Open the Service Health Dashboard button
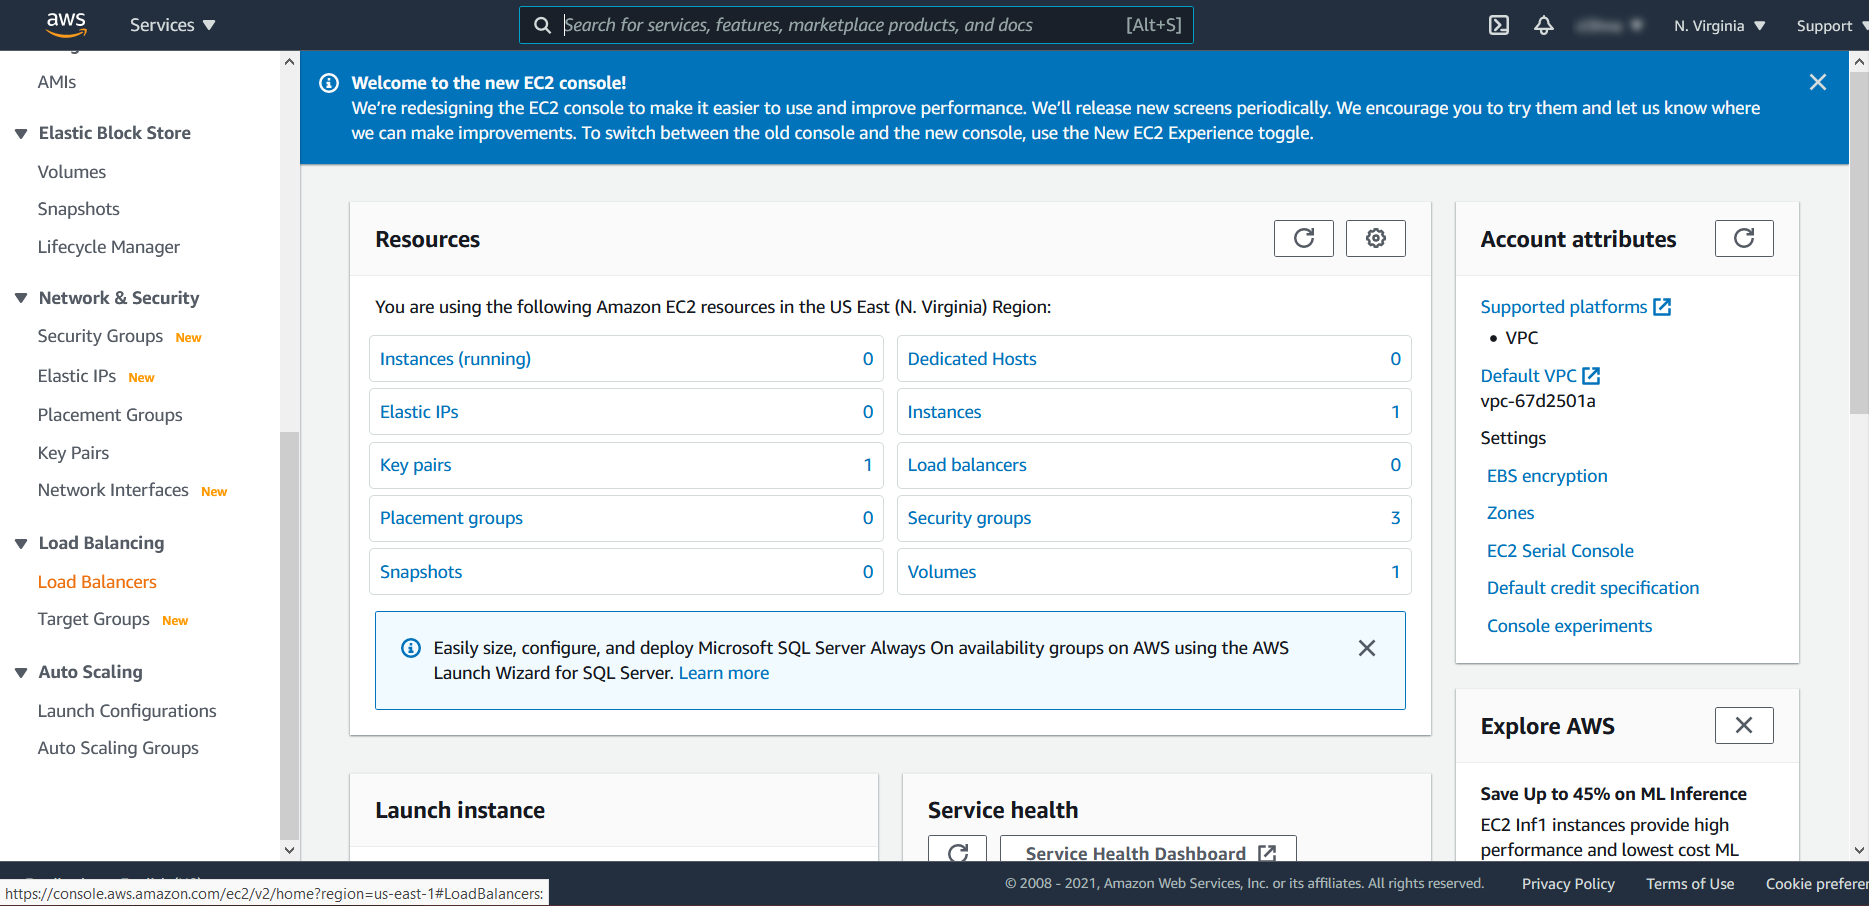1869x906 pixels. (1150, 851)
